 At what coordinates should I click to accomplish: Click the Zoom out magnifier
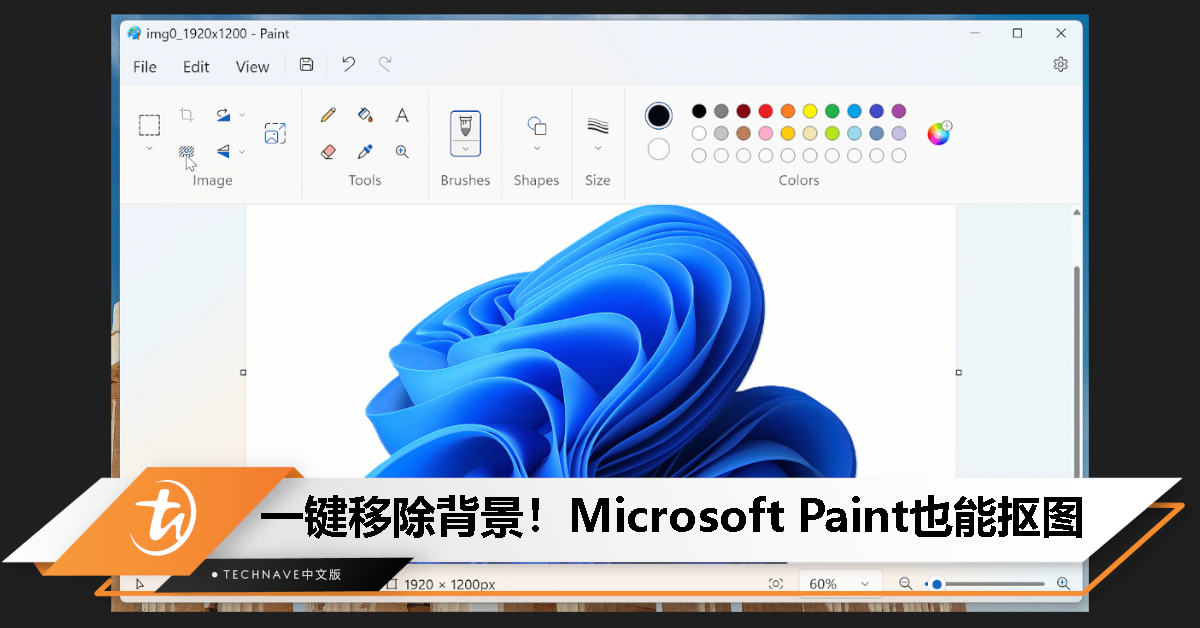click(x=905, y=584)
